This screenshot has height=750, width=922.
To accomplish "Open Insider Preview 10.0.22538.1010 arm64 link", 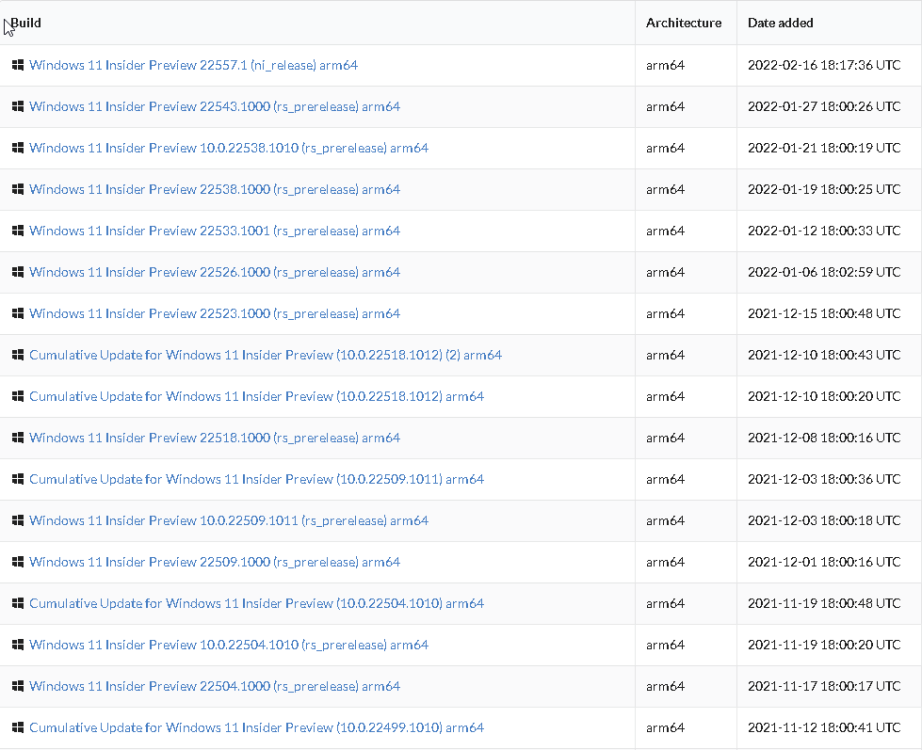I will point(229,148).
